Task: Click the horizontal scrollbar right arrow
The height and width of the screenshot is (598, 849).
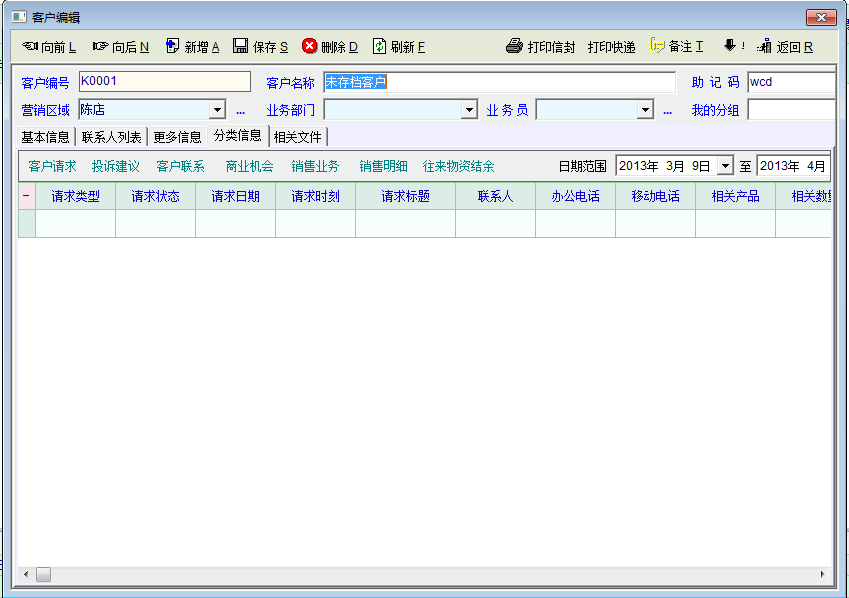Action: pos(823,574)
